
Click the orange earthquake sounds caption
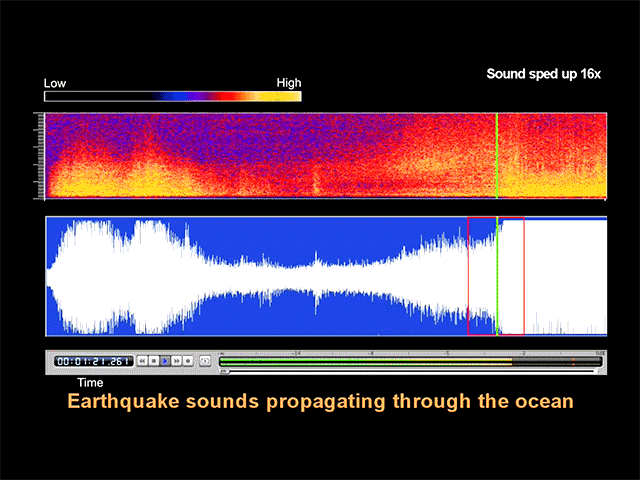click(x=320, y=402)
